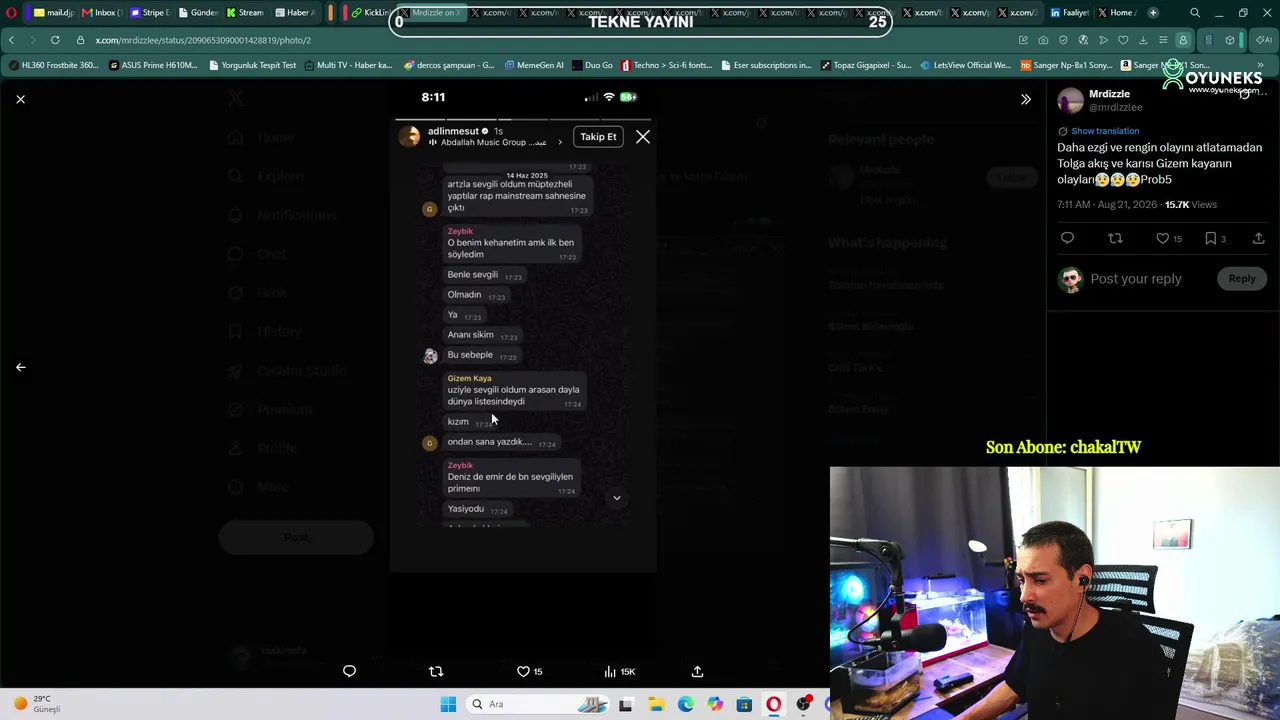Open Techno > Sci-fi fonts bookmark

(x=667, y=65)
